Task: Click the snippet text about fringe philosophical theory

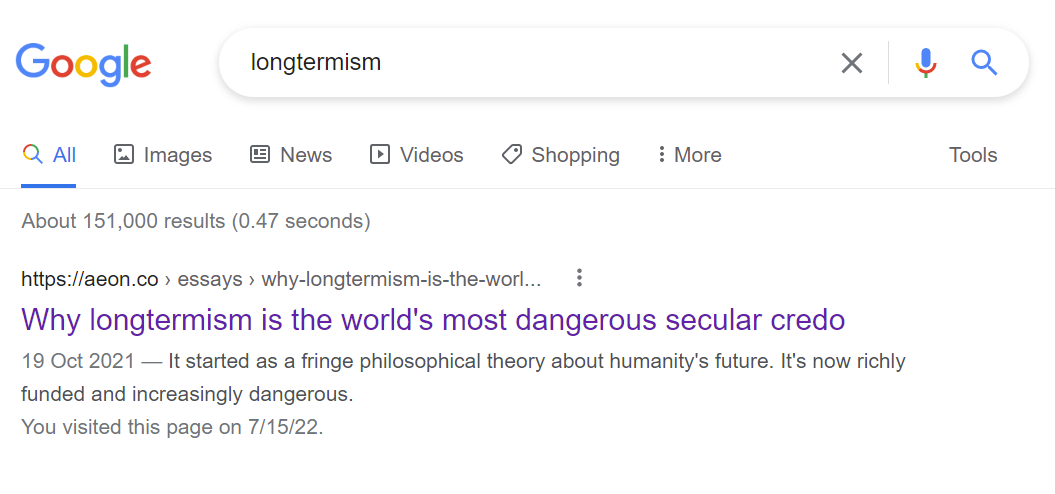Action: click(x=464, y=378)
